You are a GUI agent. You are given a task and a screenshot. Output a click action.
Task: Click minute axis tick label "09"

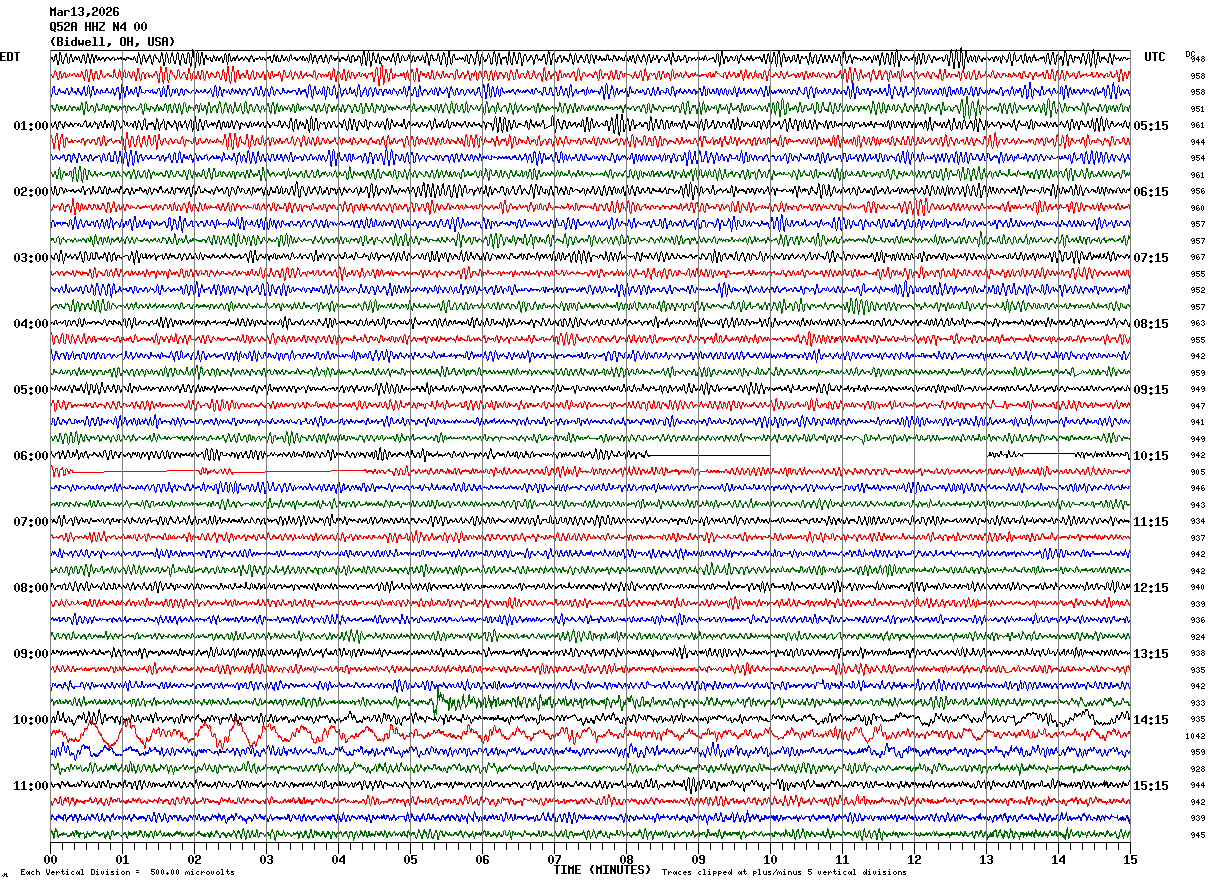click(698, 859)
